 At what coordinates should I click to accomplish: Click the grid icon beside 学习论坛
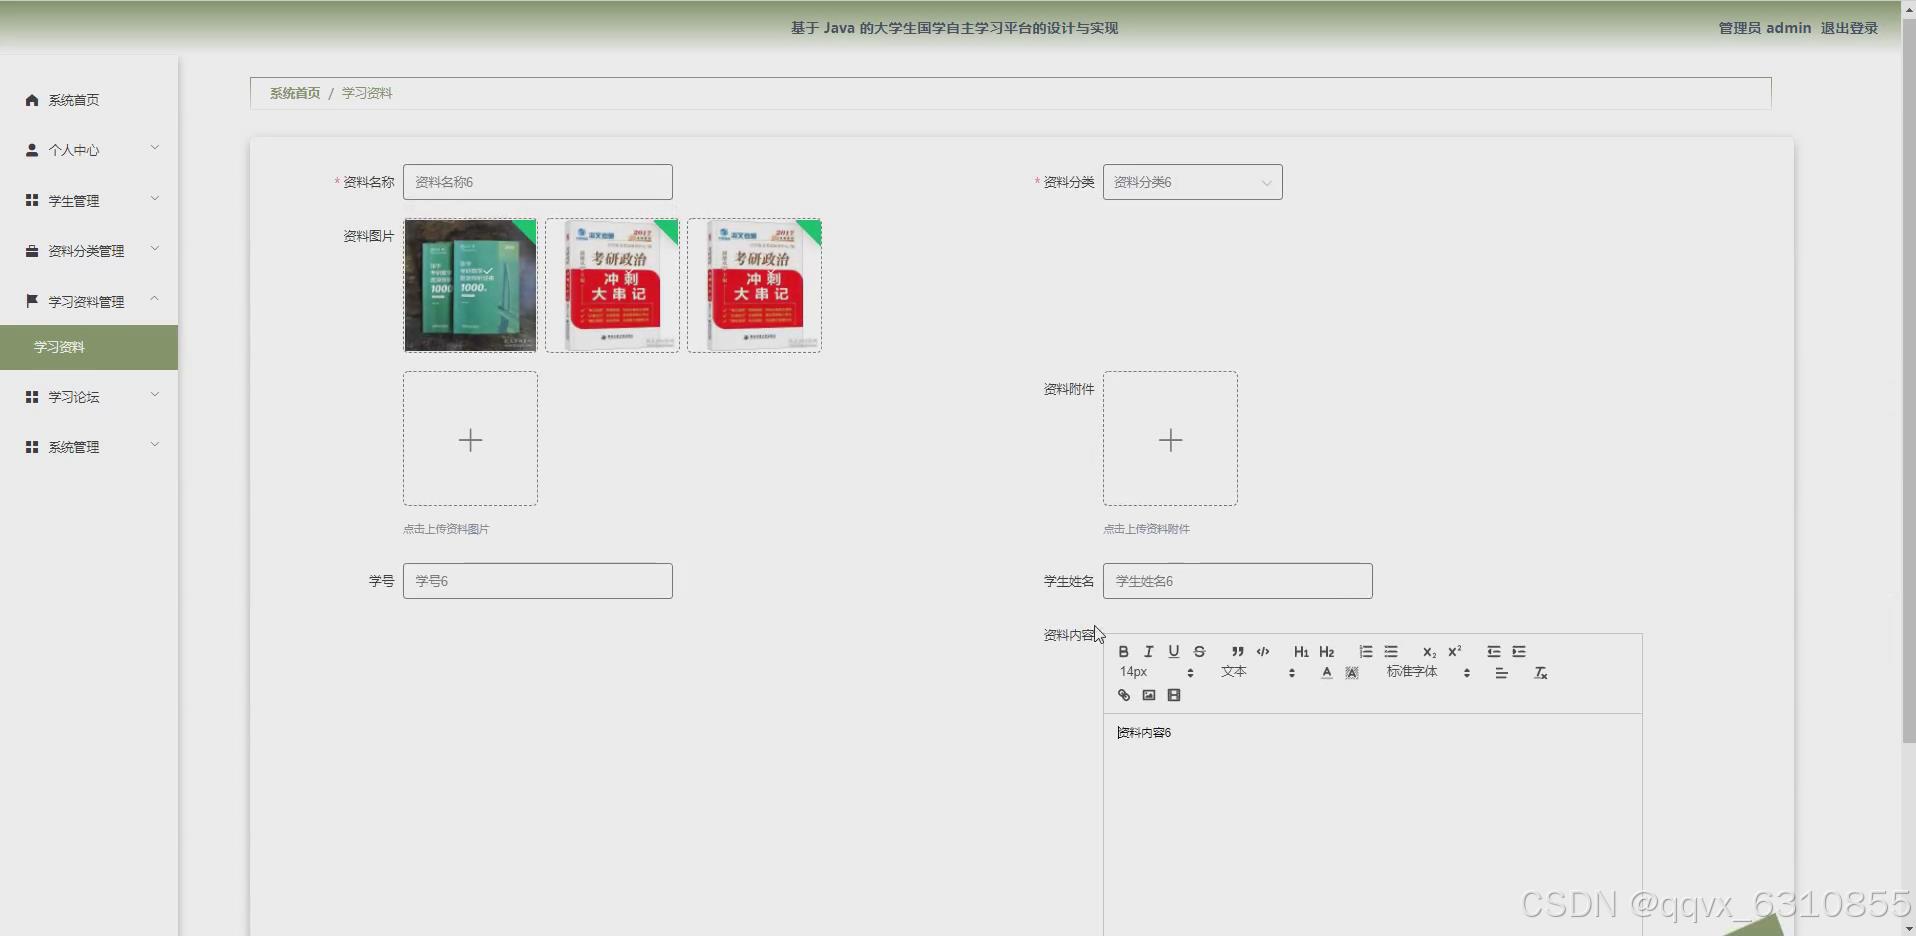32,397
